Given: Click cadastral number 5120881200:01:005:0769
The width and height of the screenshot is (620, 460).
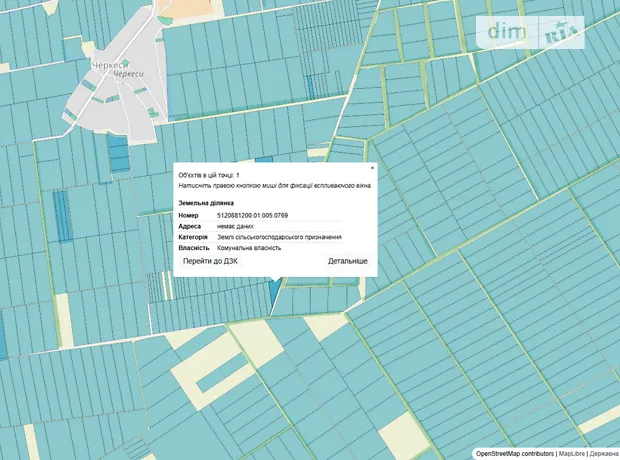Looking at the screenshot, I should [x=252, y=215].
